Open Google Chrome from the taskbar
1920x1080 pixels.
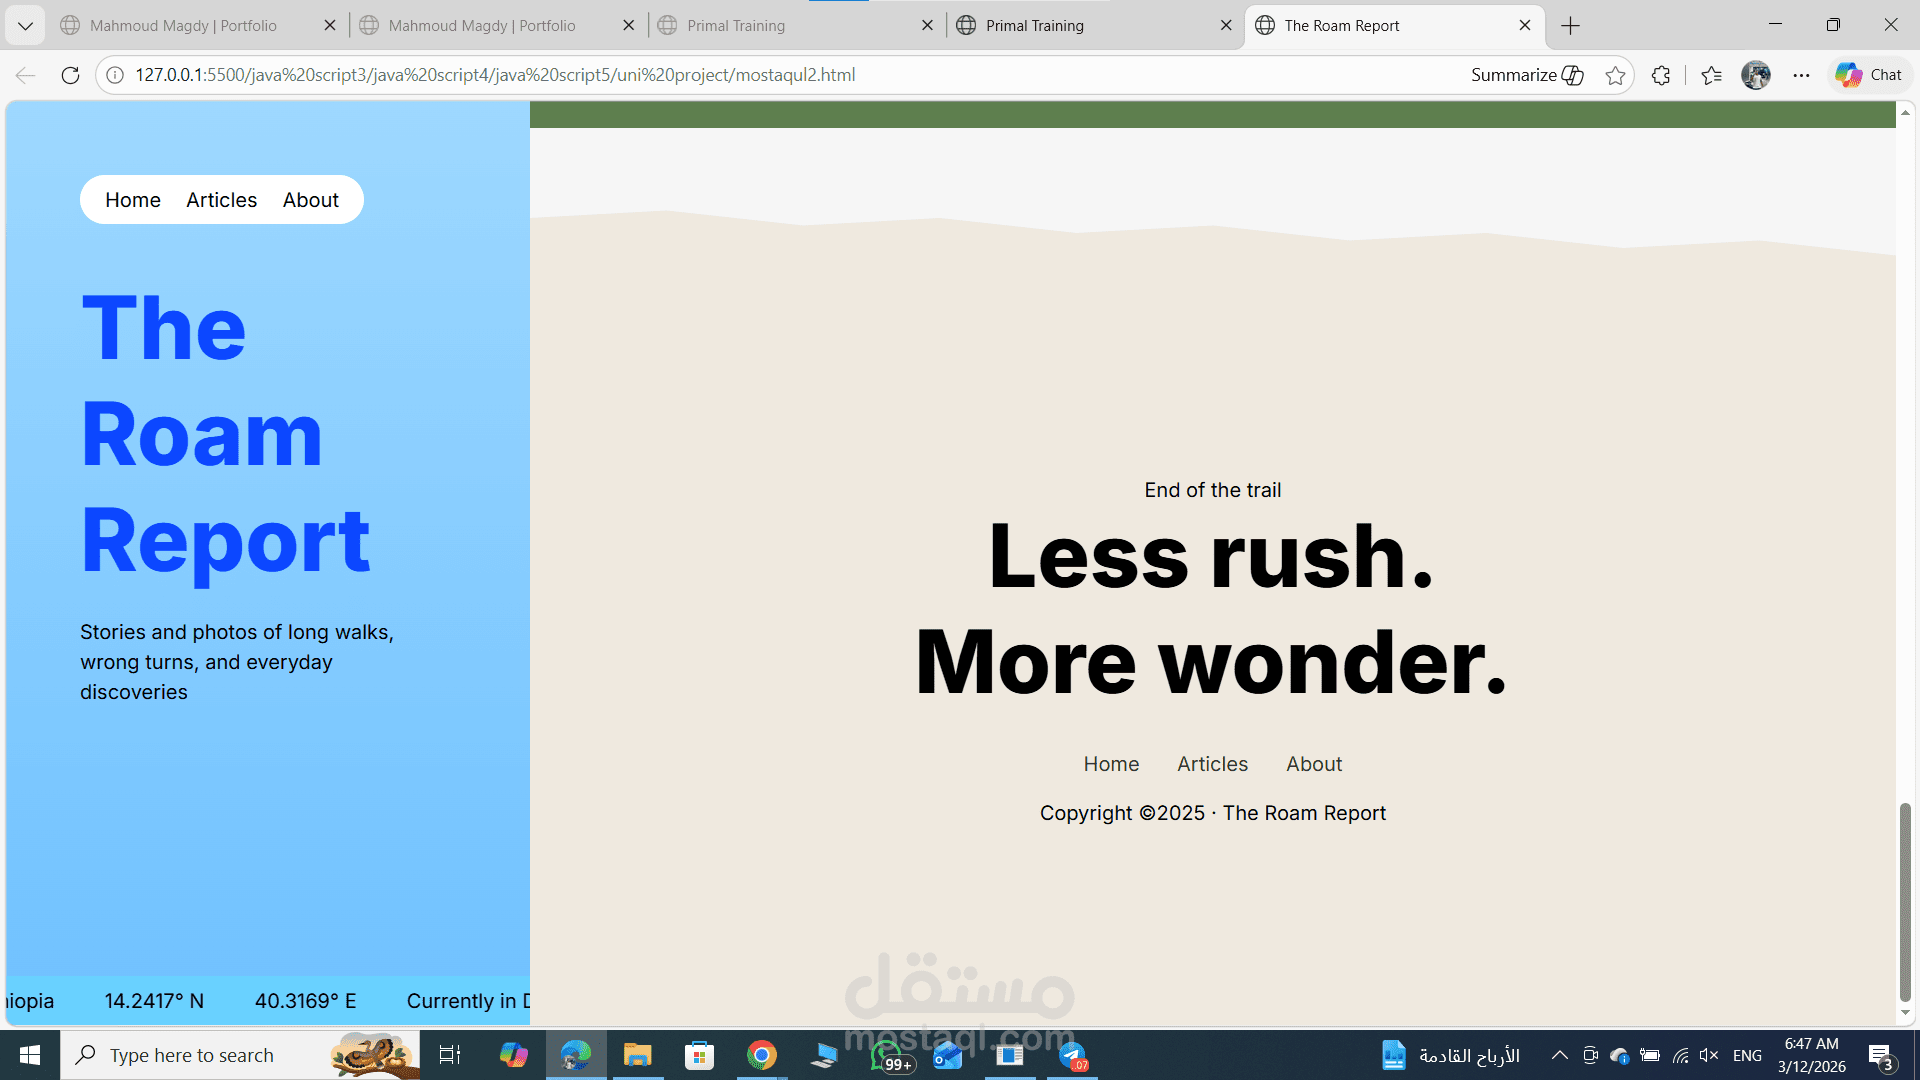[x=761, y=1055]
